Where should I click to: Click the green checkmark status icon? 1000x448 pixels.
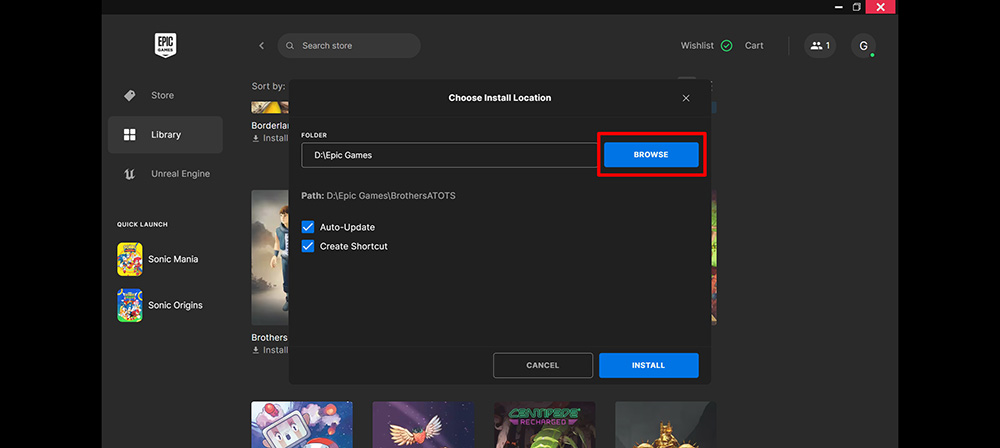tap(726, 45)
